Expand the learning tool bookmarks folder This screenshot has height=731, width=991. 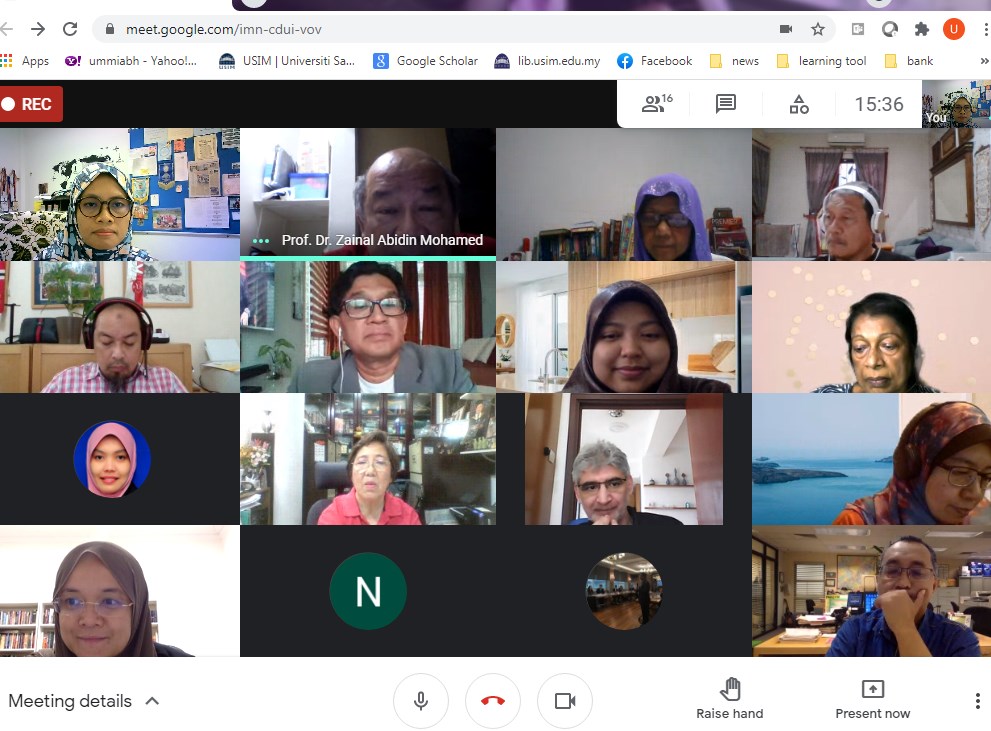[x=821, y=61]
